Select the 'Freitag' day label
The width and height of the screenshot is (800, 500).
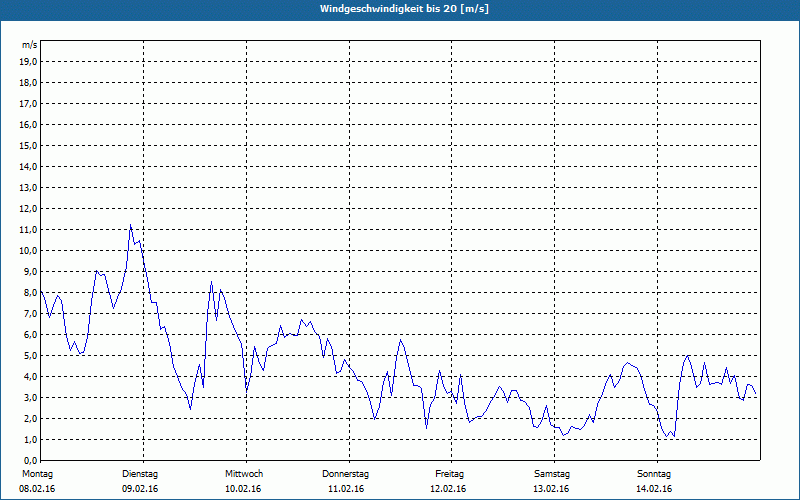(449, 474)
